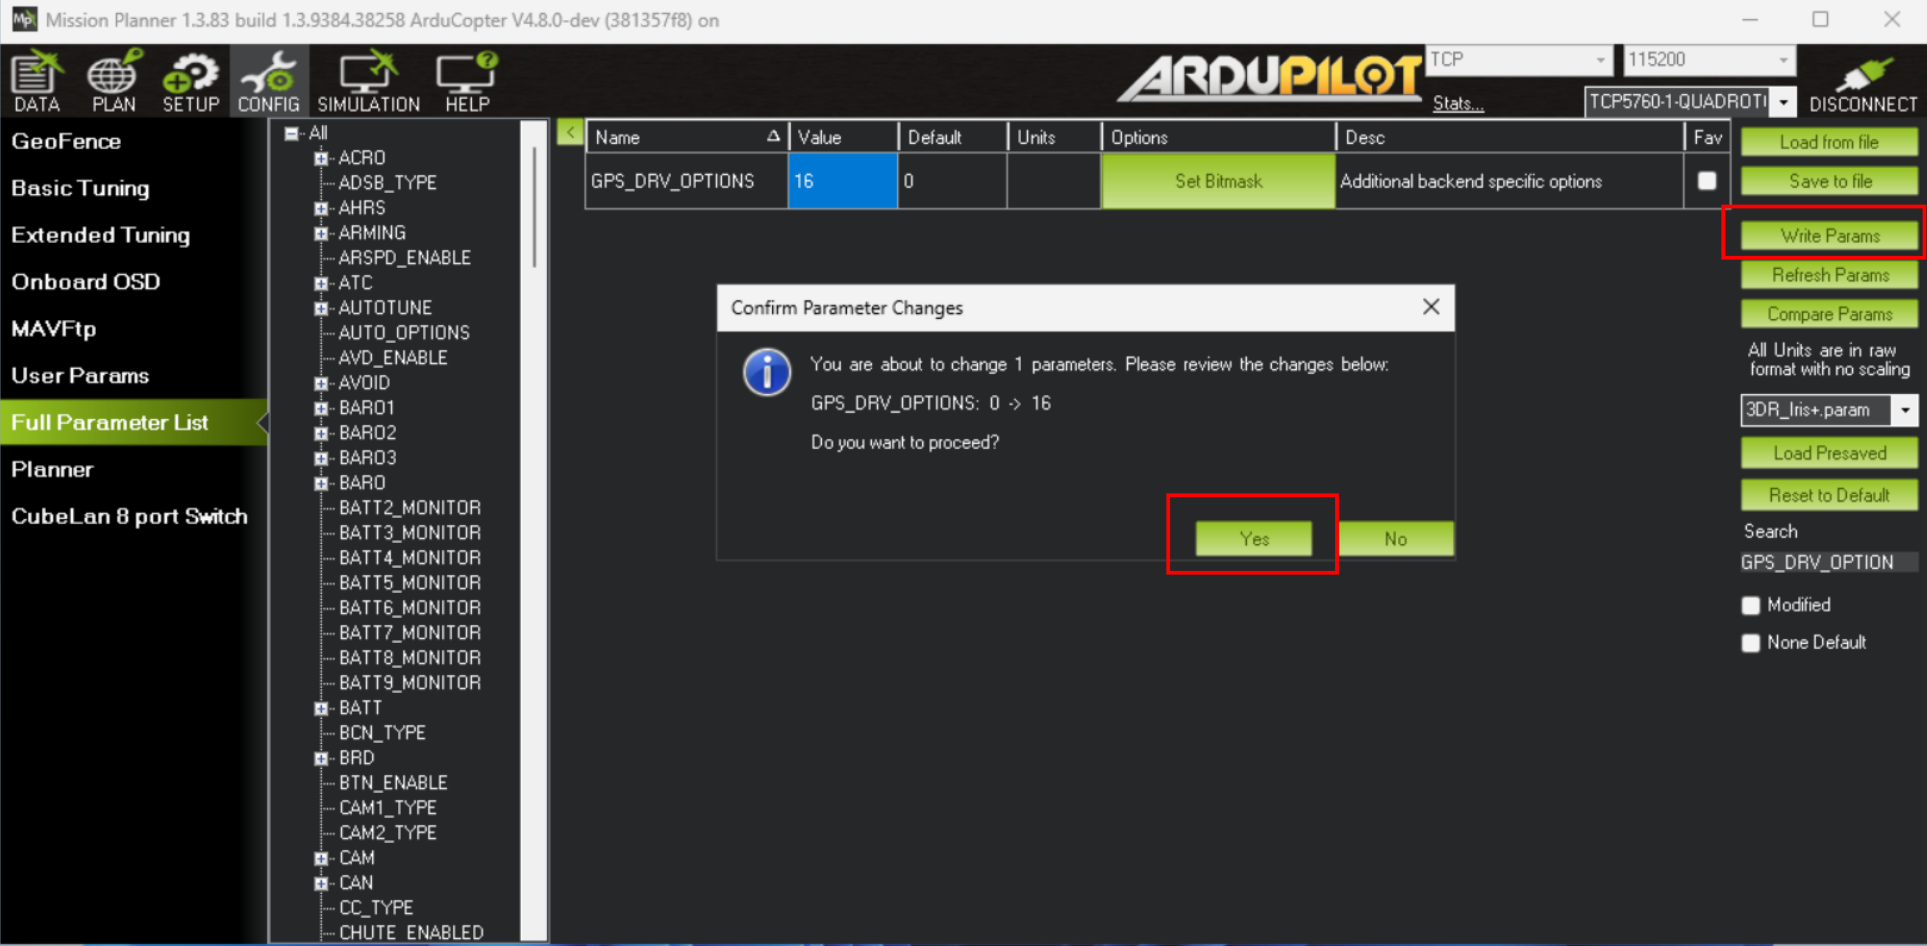Image resolution: width=1927 pixels, height=946 pixels.
Task: Open the HELP screen
Action: [467, 80]
